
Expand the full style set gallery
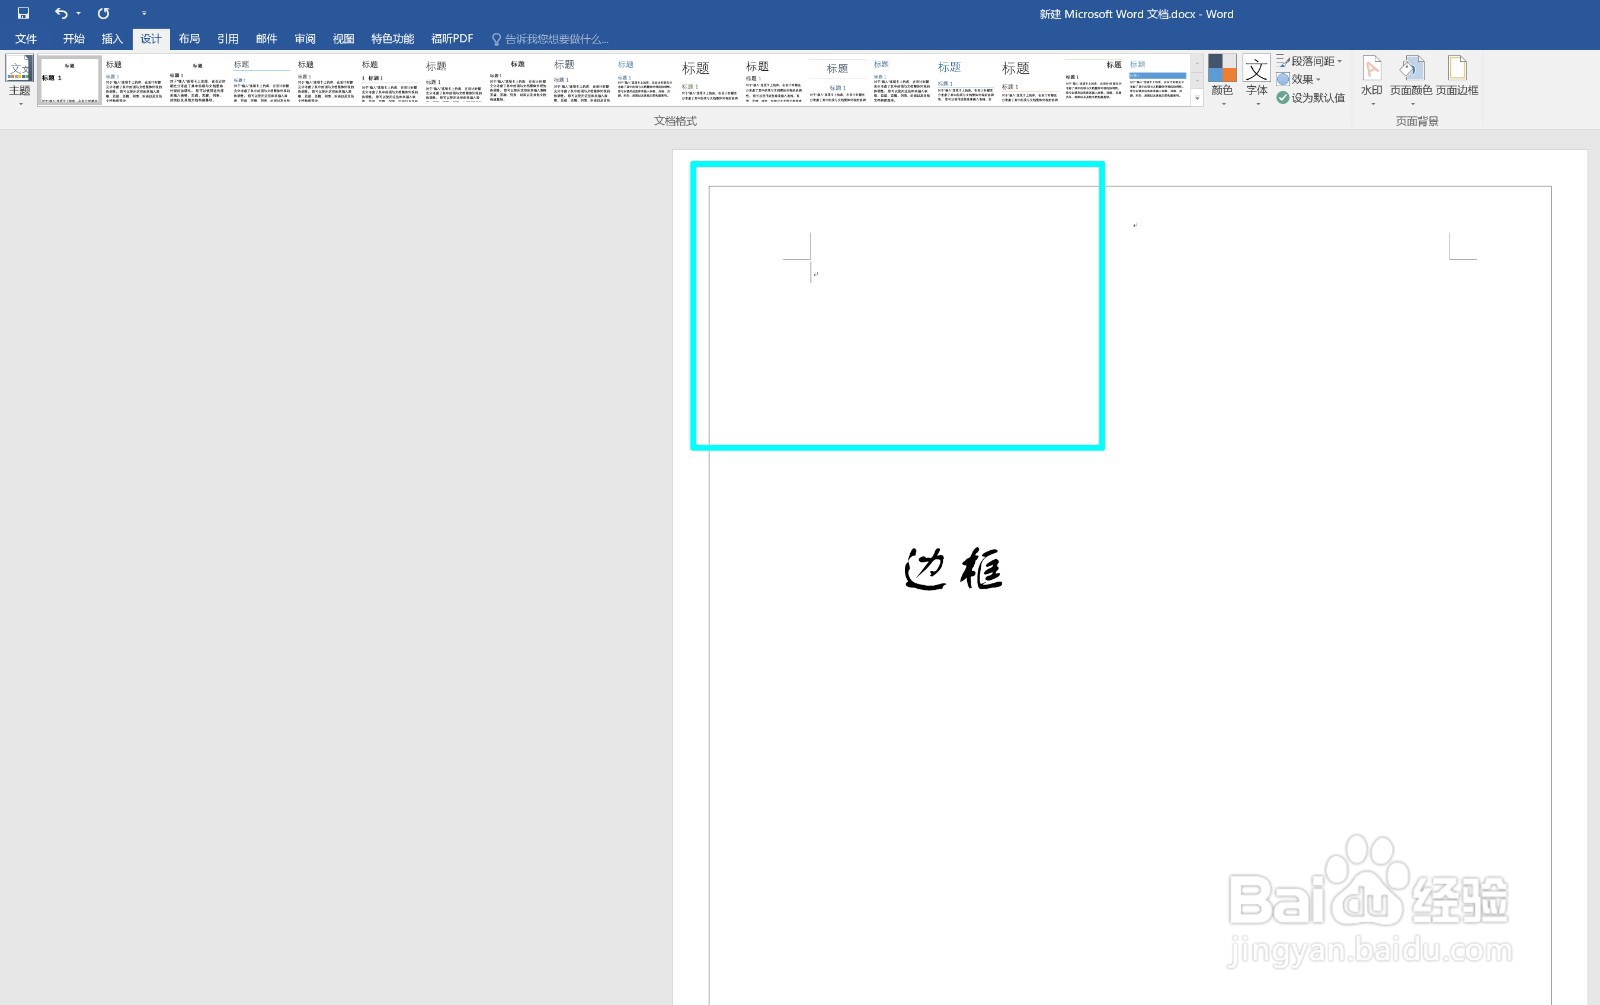[1197, 98]
